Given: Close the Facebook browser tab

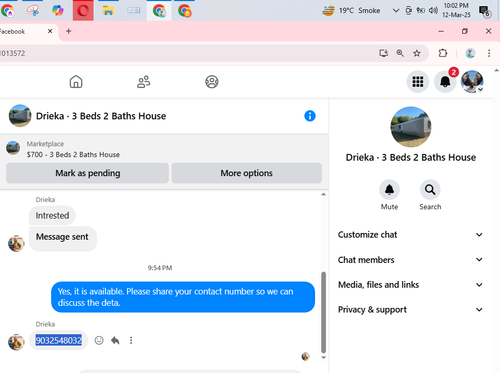Looking at the screenshot, I should 50,31.
